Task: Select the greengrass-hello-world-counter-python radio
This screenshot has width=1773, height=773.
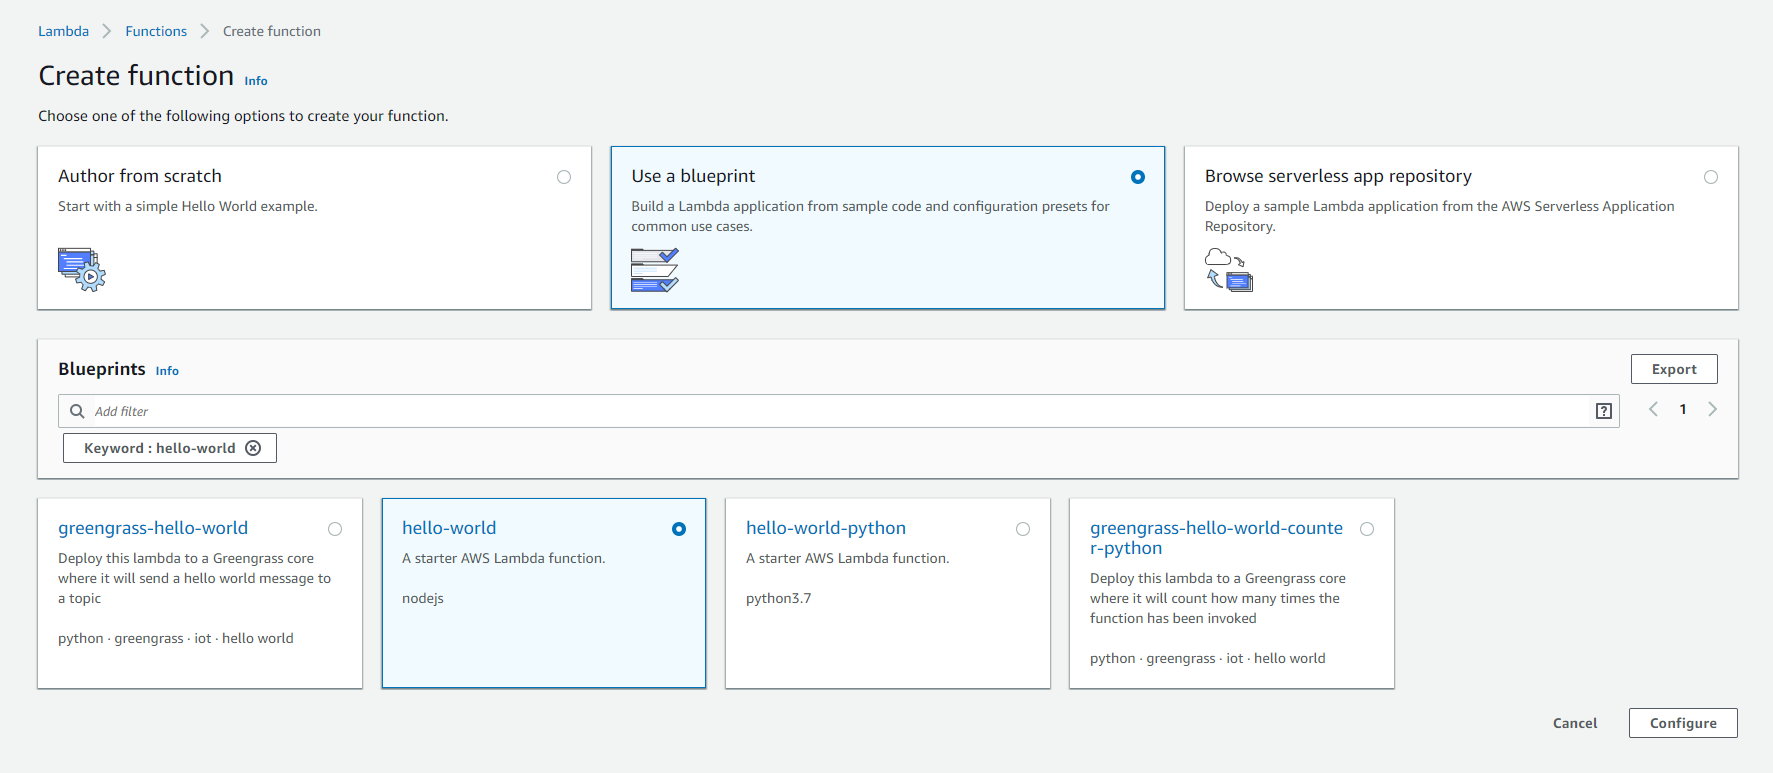Action: tap(1367, 529)
